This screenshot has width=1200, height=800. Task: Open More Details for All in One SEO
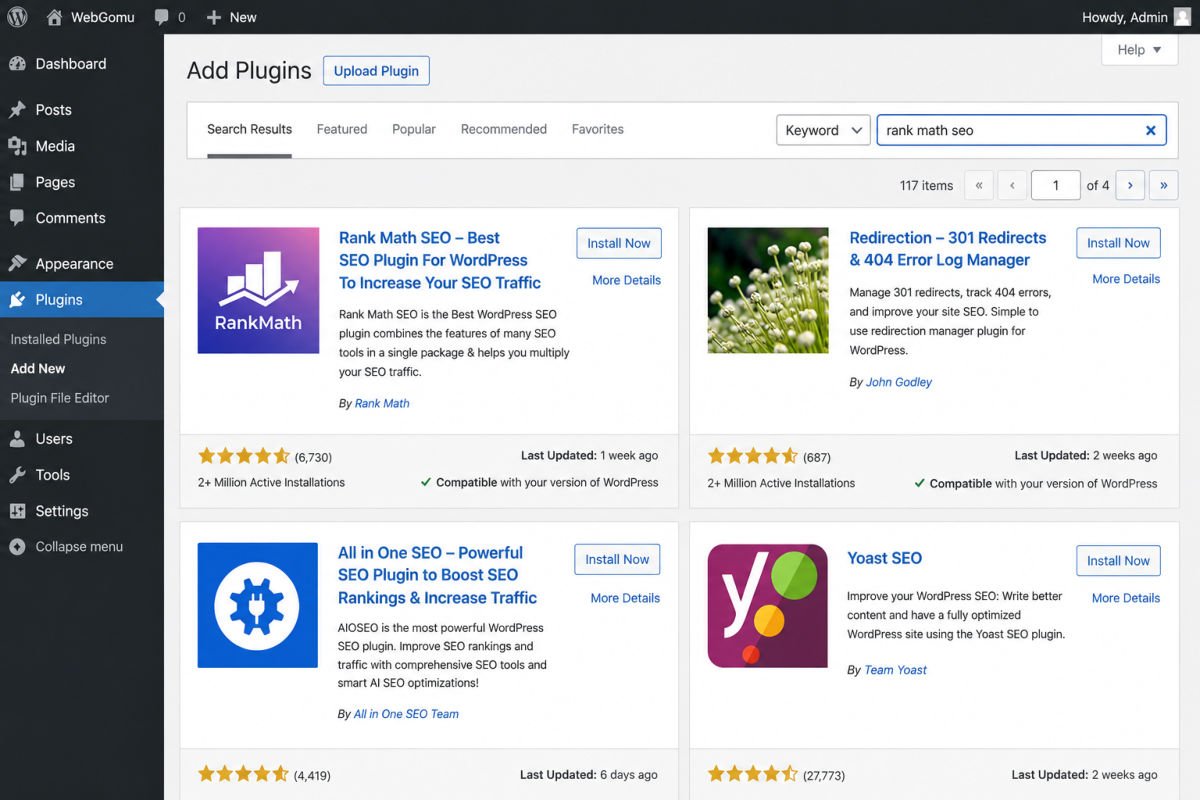[625, 598]
